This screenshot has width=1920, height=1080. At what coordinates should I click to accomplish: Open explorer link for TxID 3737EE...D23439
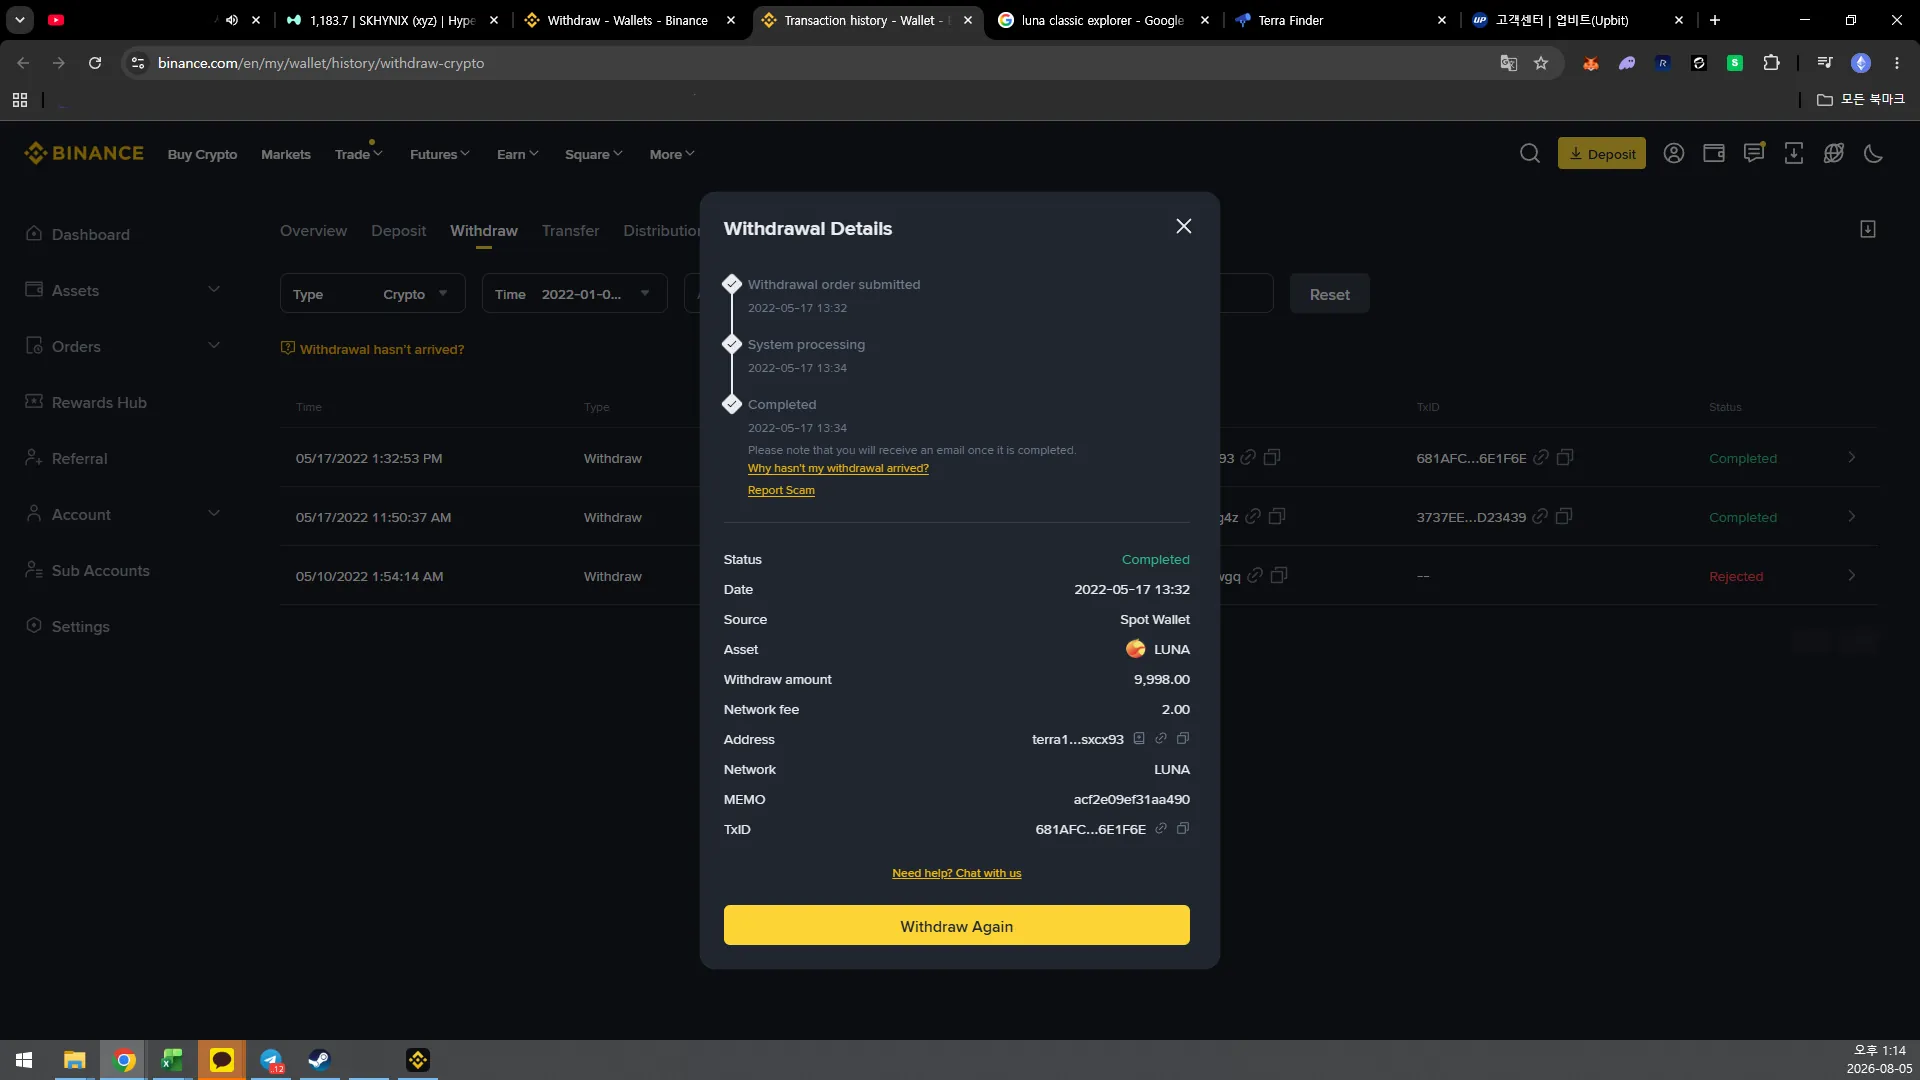click(x=1541, y=517)
